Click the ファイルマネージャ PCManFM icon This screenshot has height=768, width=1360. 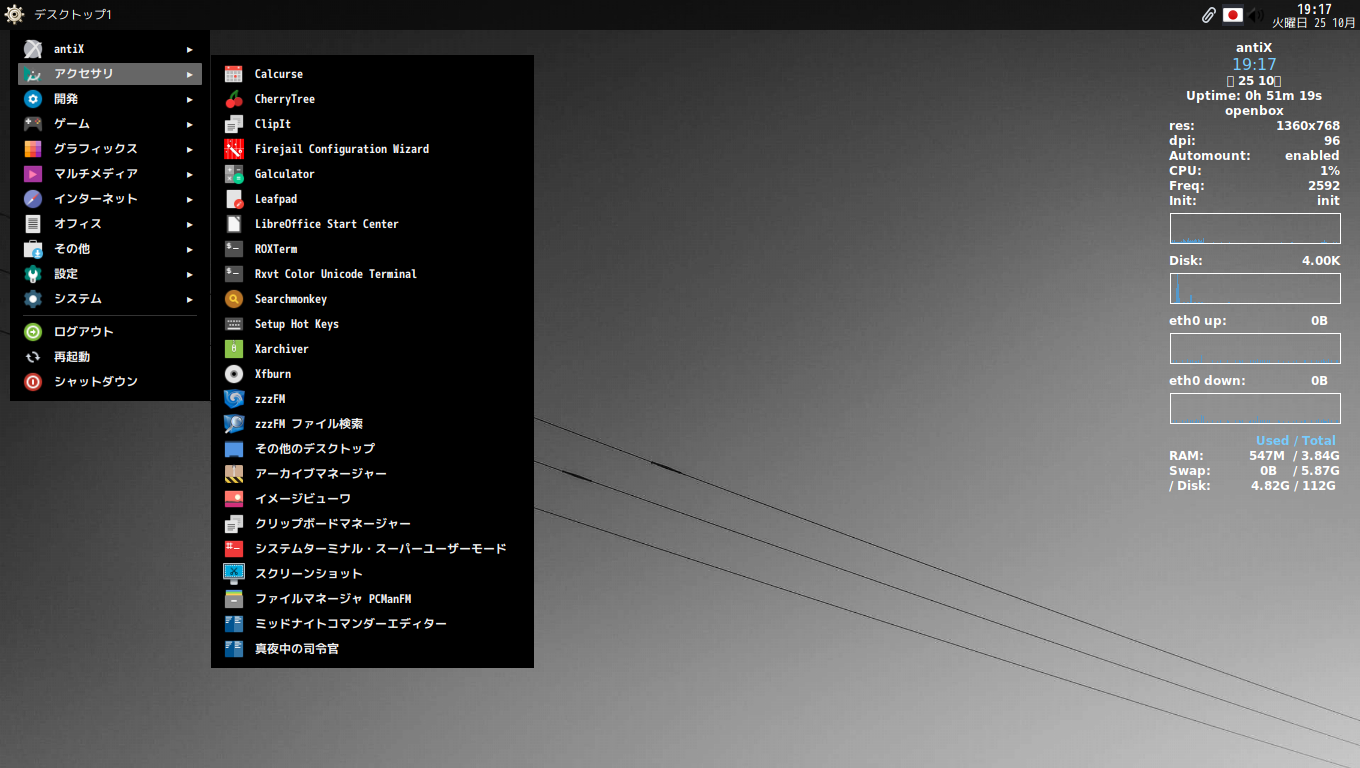[234, 599]
